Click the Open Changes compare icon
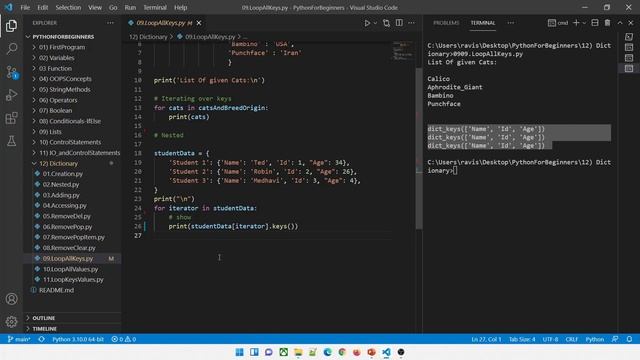The image size is (640, 360). click(x=386, y=23)
